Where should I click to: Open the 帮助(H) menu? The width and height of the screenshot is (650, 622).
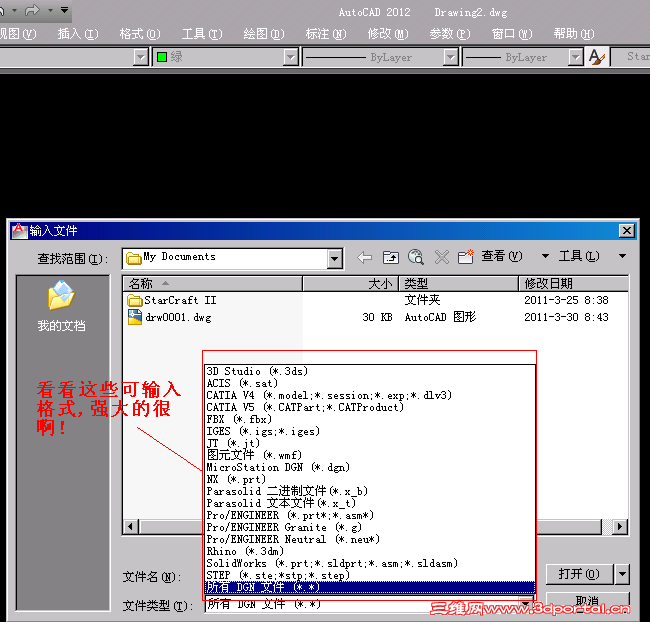574,34
